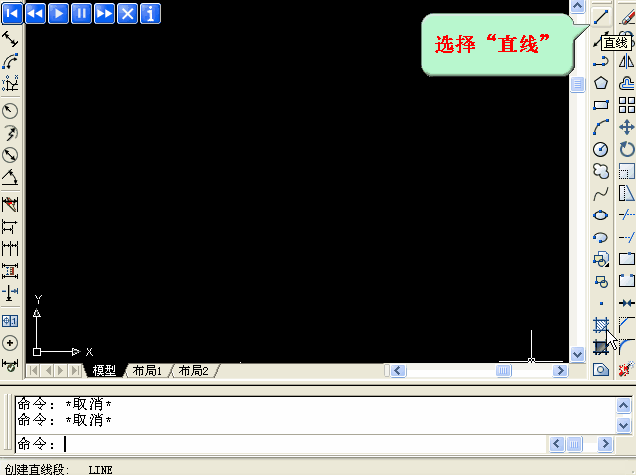This screenshot has width=636, height=475.
Task: Select the Center Mark tool
Action: point(10,343)
